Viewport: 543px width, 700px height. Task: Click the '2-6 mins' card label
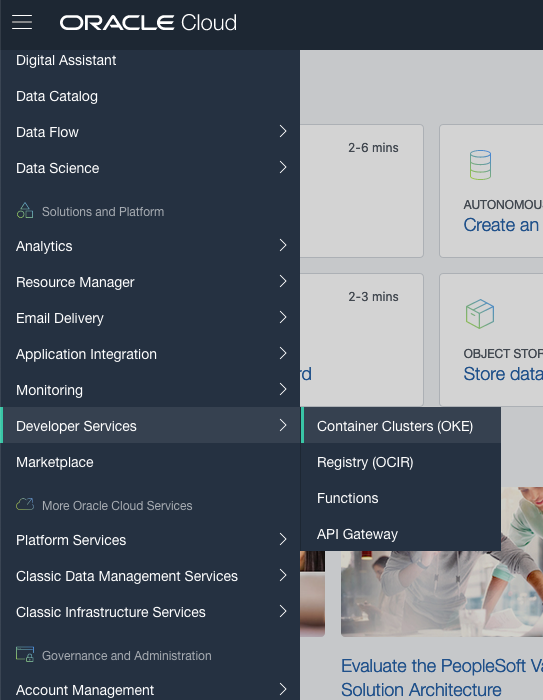click(x=373, y=148)
